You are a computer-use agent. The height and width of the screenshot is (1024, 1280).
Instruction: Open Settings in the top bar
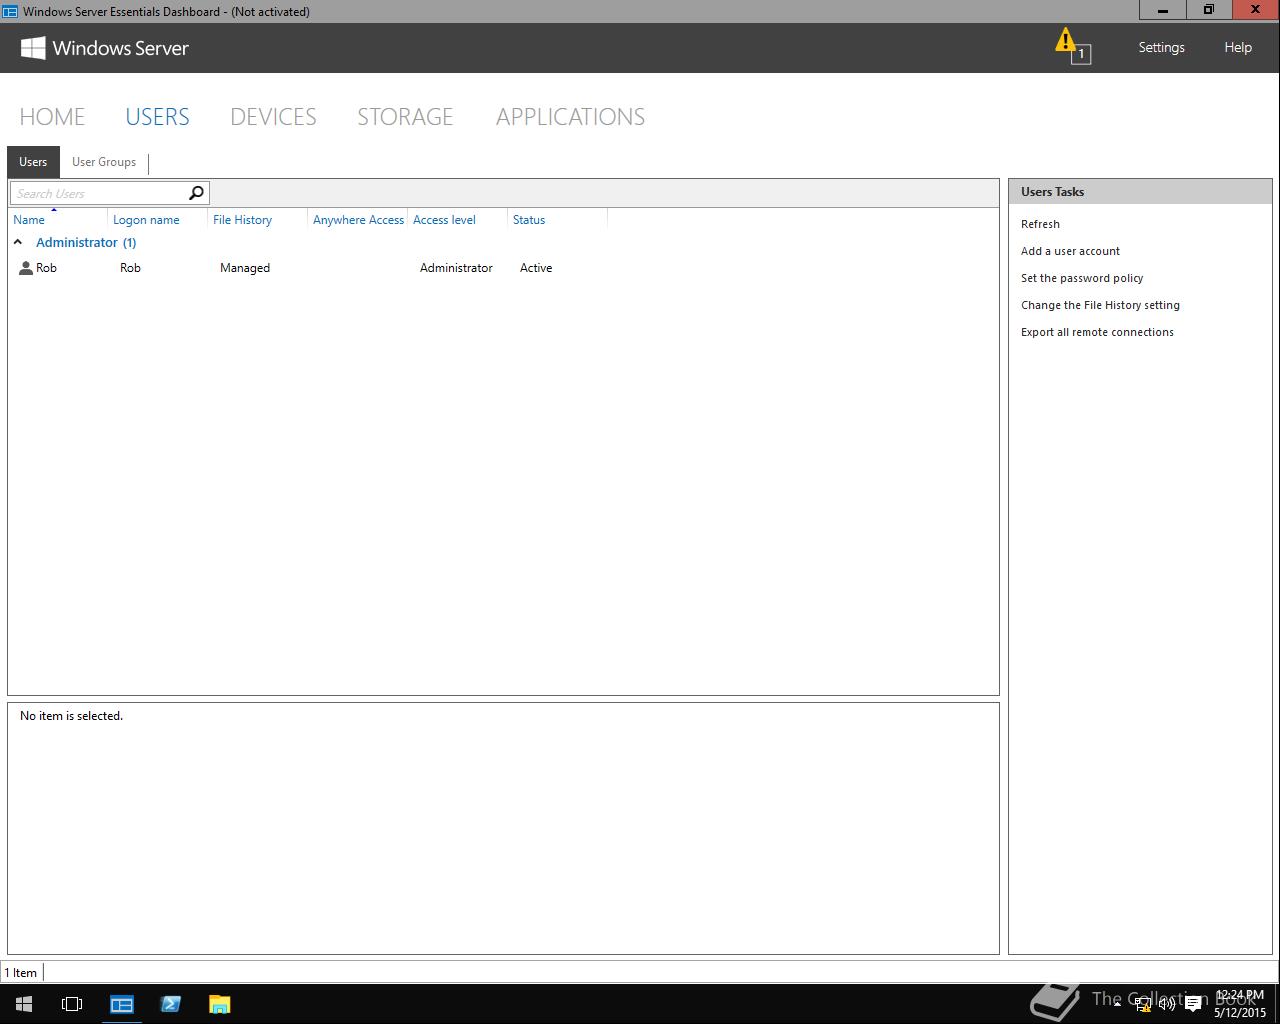tap(1161, 47)
